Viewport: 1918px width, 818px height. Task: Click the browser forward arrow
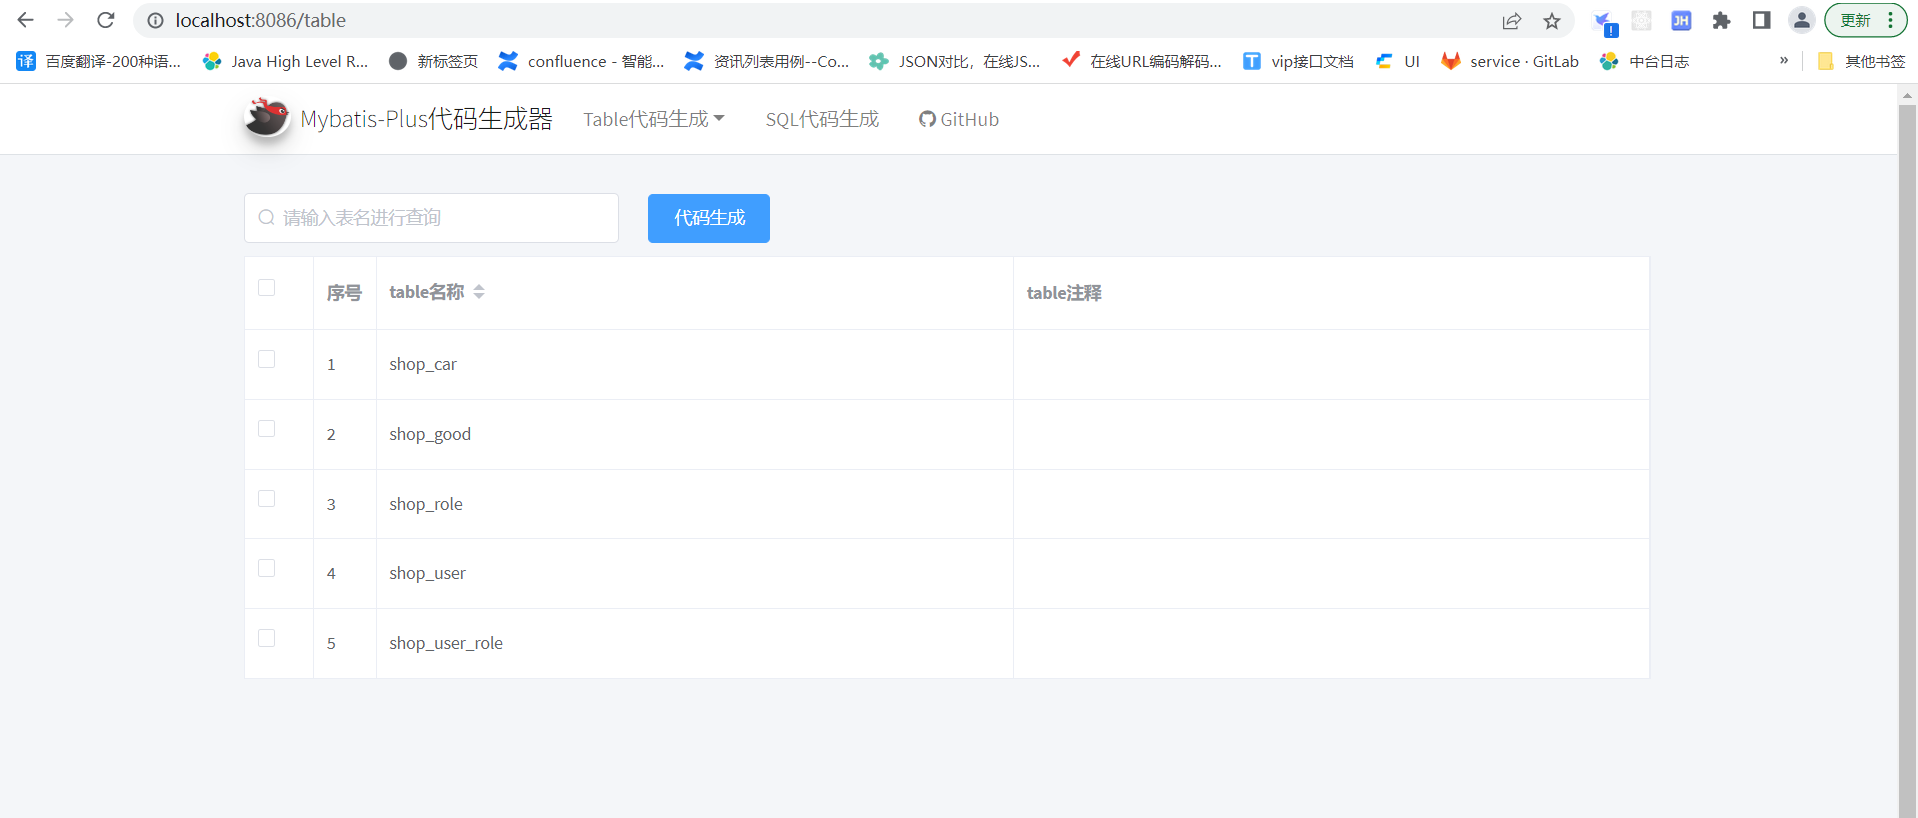(66, 20)
